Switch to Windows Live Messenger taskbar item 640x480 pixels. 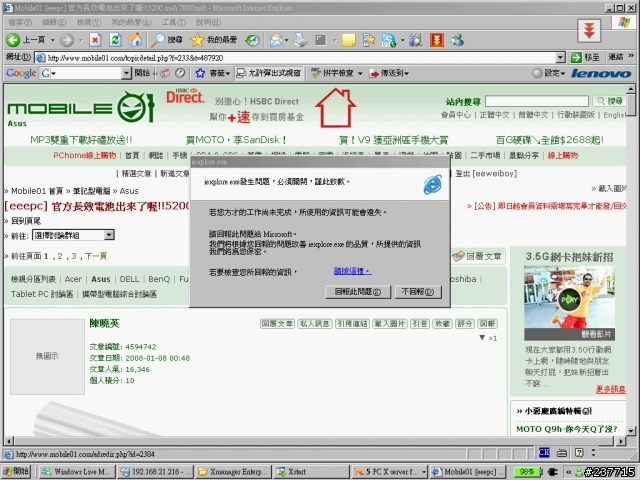click(76, 472)
